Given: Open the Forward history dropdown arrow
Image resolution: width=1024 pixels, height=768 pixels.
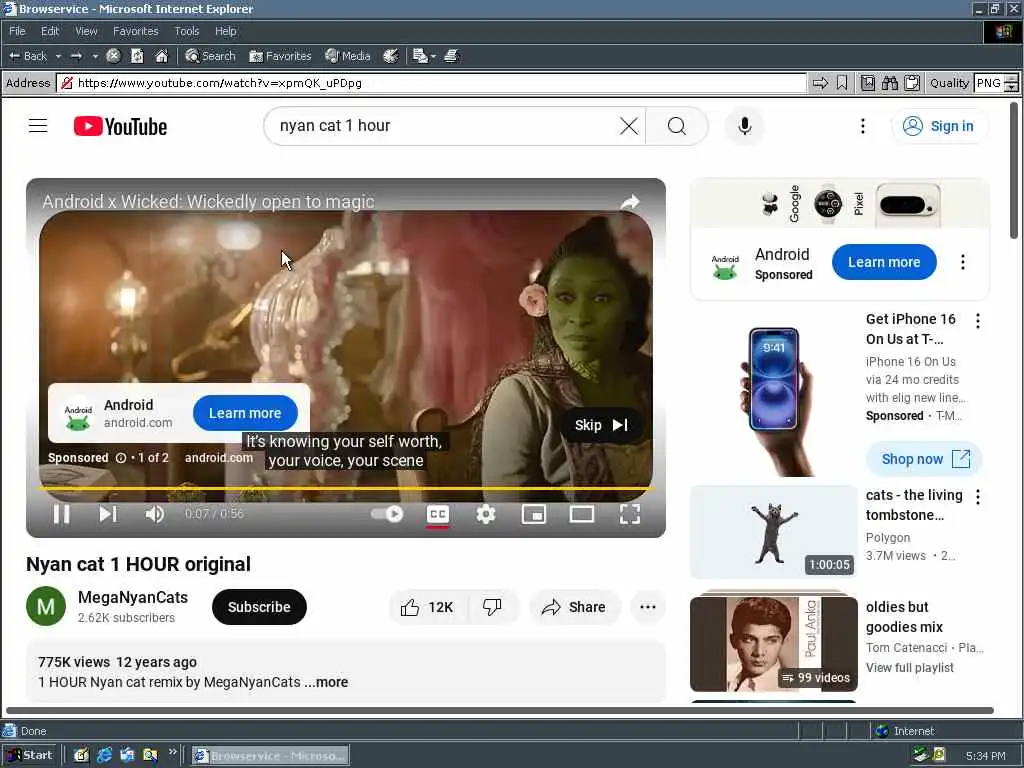Looking at the screenshot, I should (95, 56).
